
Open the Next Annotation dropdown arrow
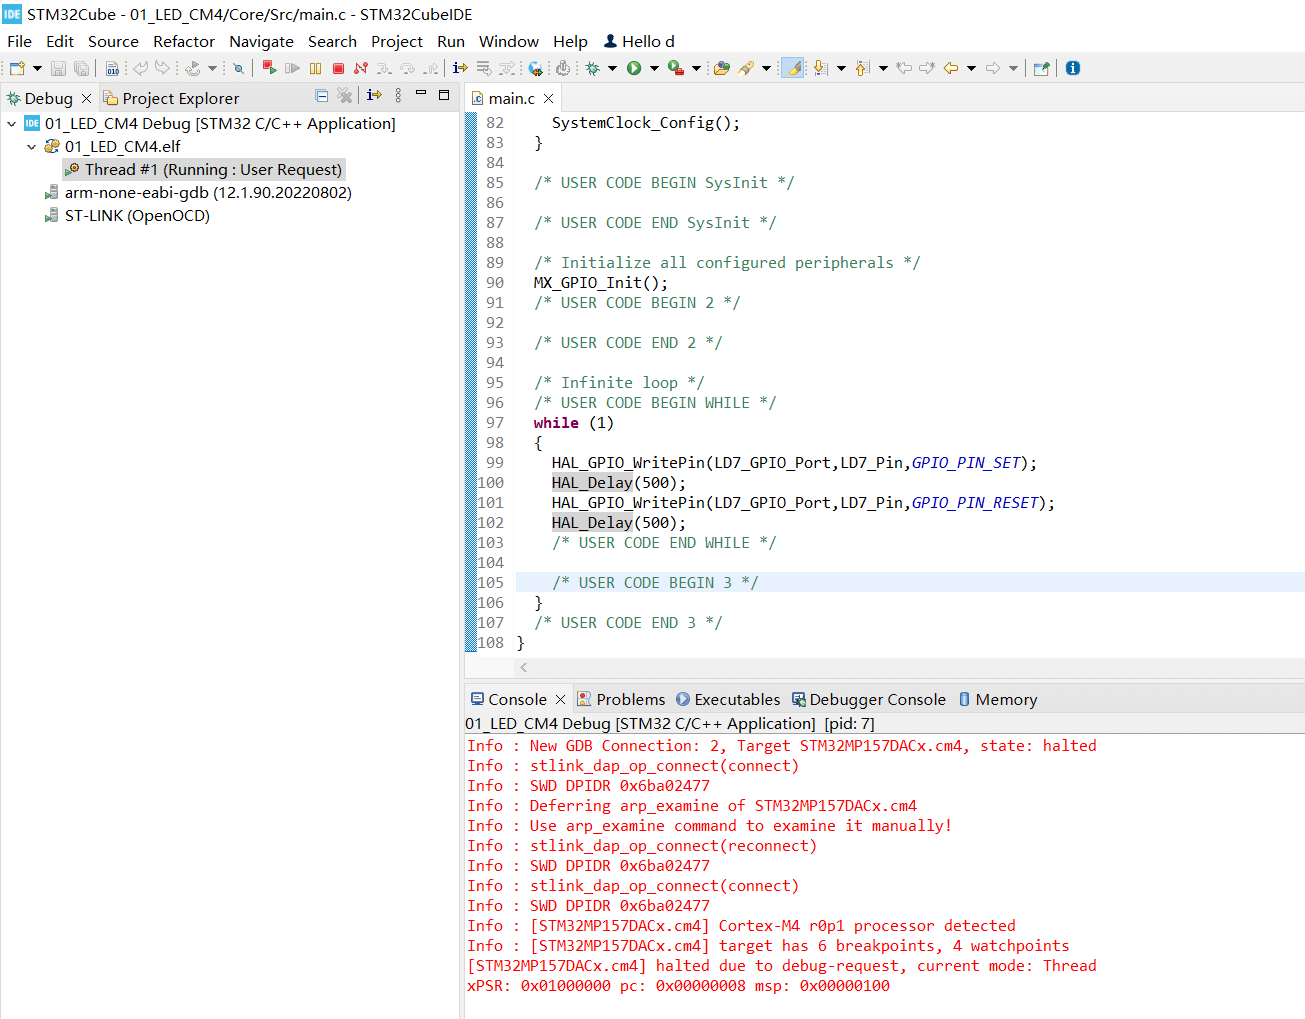[841, 68]
